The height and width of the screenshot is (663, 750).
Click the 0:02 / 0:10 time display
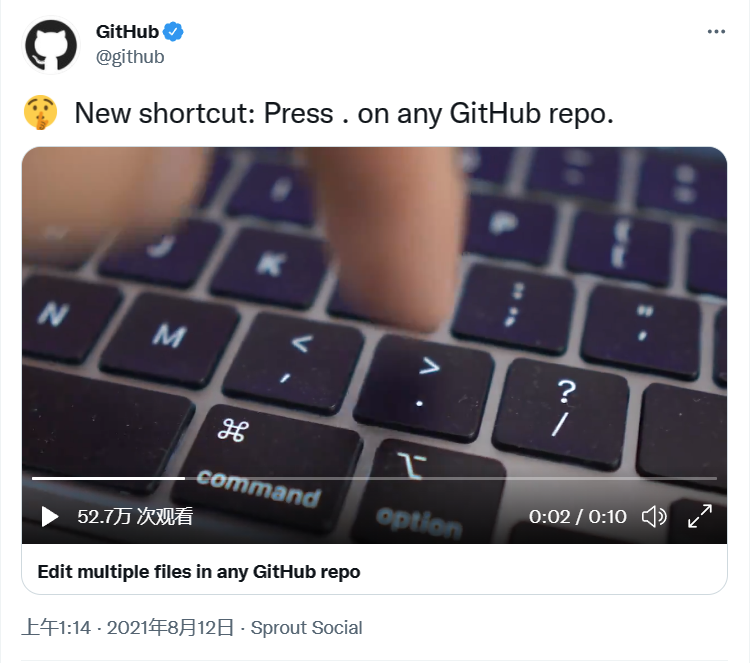point(577,517)
